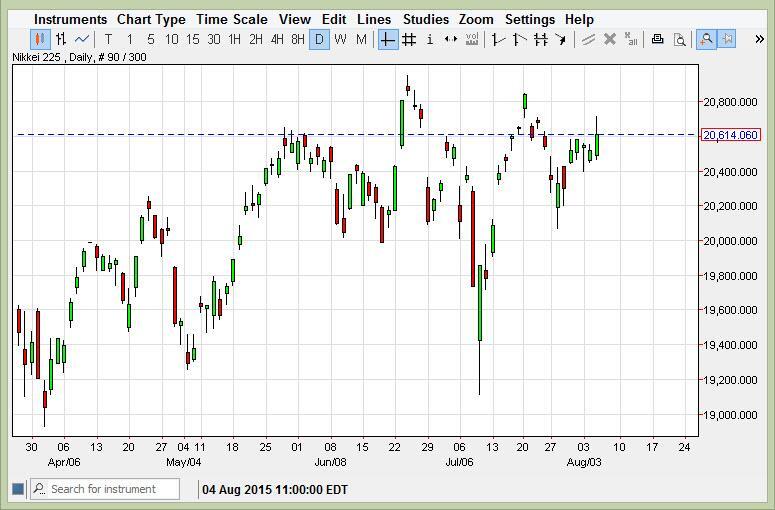
Task: Click the print chart icon
Action: (657, 40)
